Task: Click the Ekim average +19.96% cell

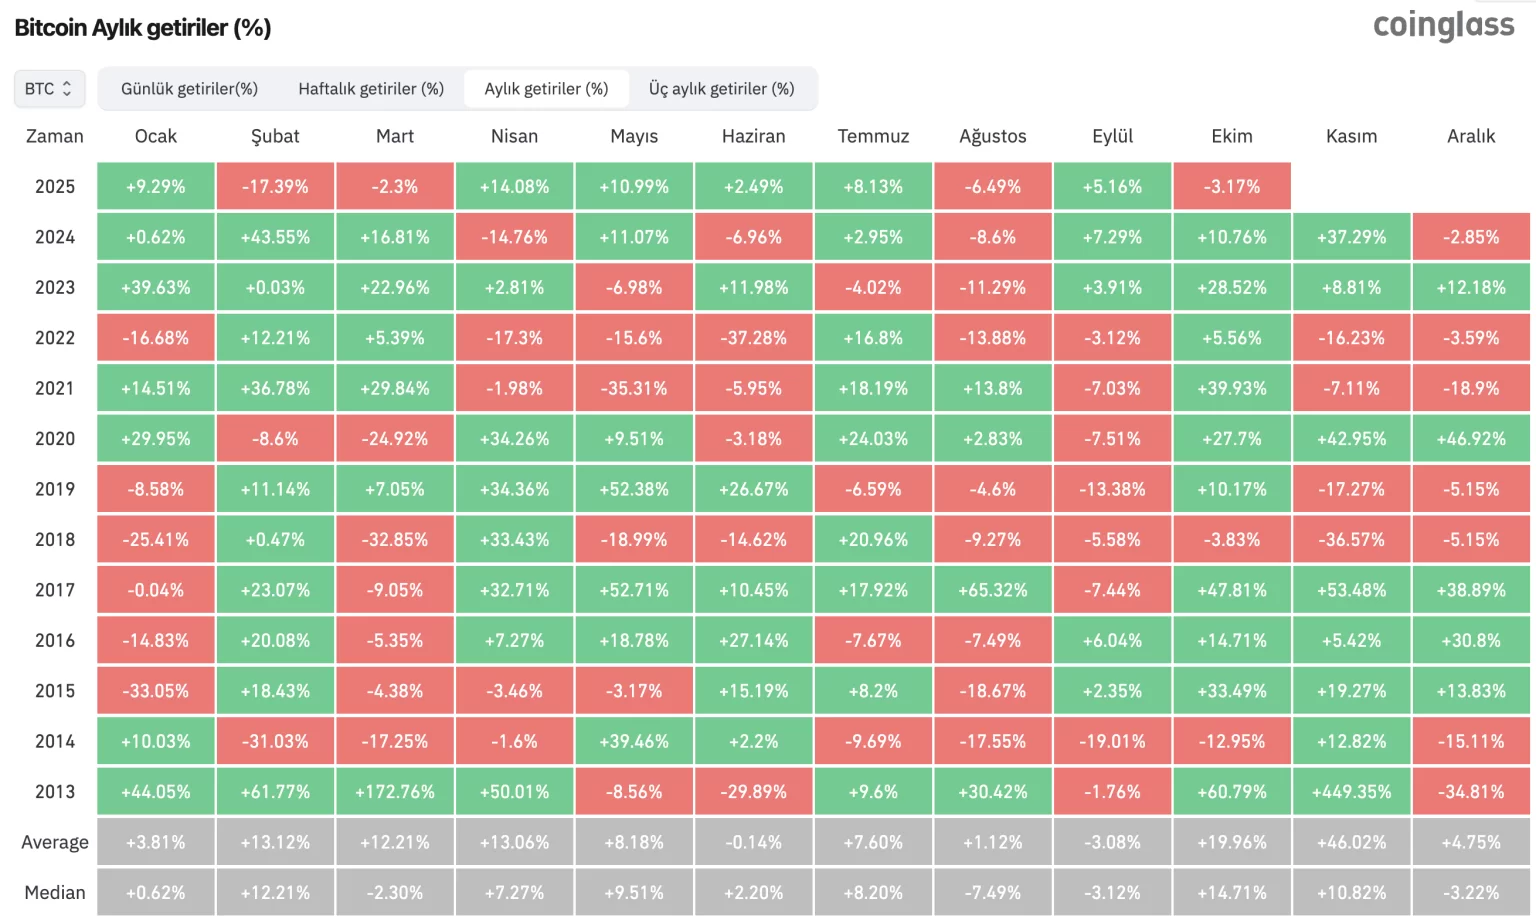Action: coord(1232,843)
